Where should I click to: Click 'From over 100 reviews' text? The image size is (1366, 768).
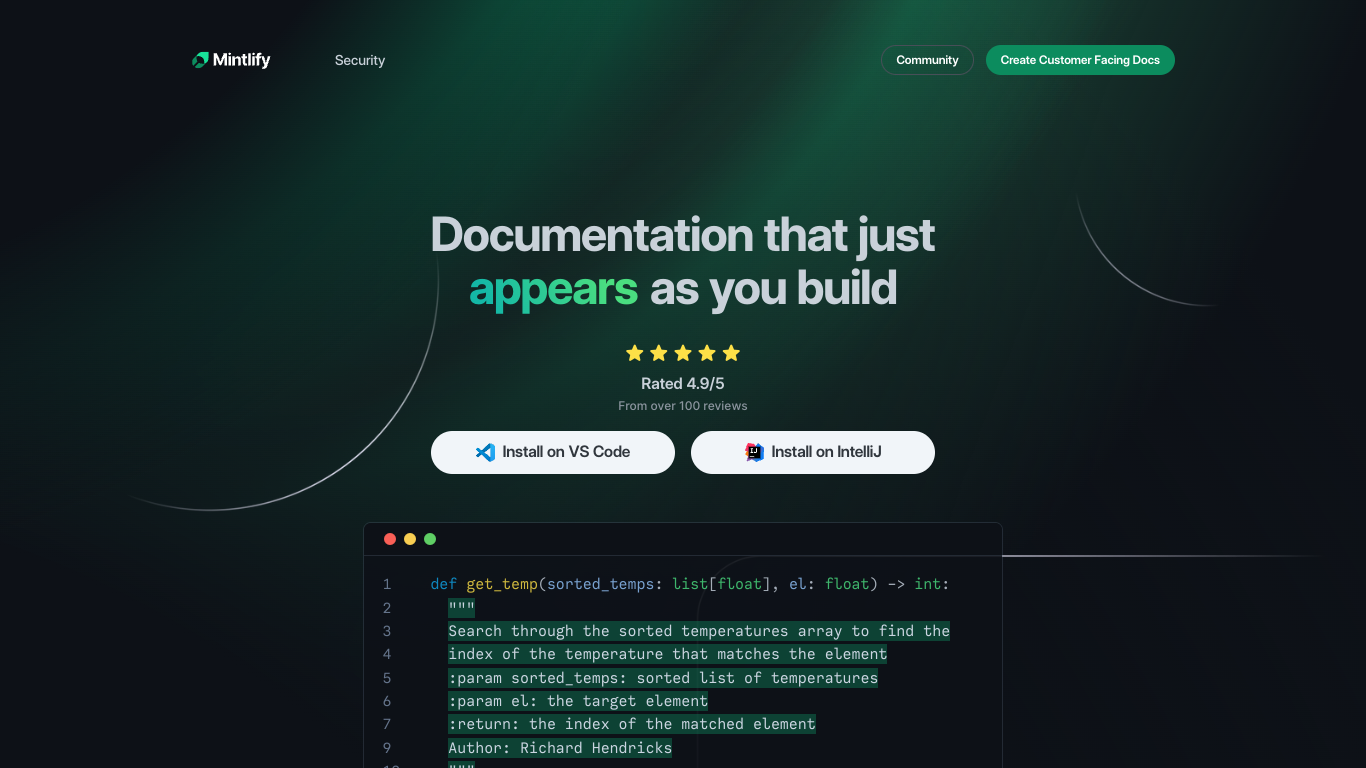(683, 406)
